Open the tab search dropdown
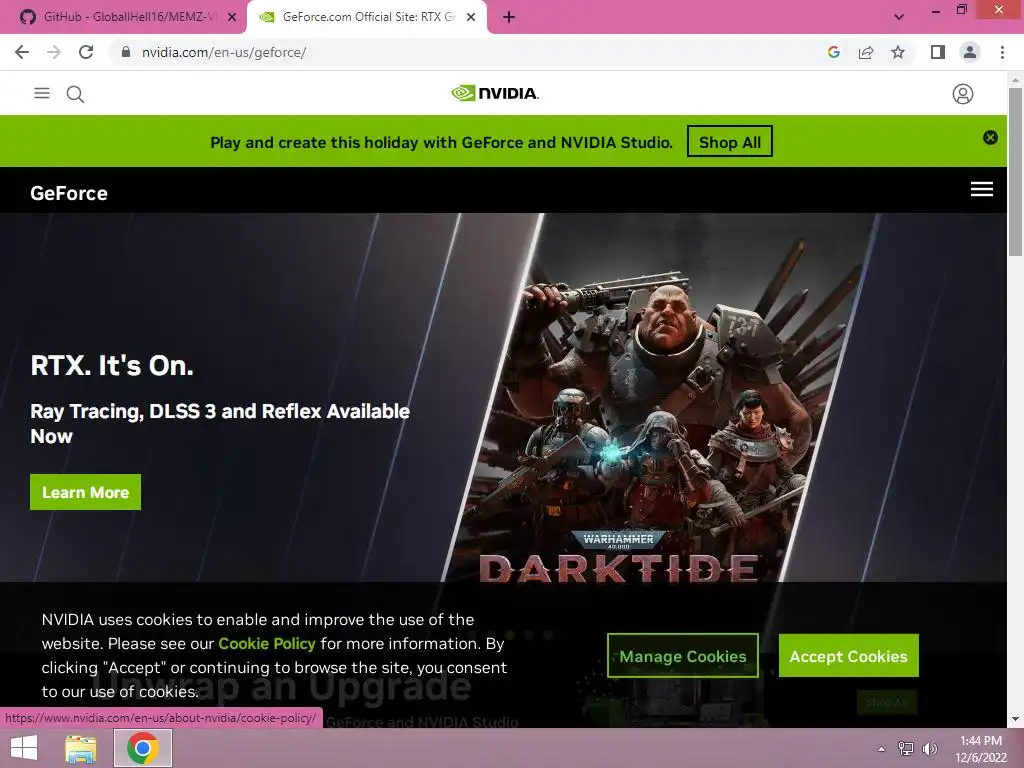 click(899, 17)
